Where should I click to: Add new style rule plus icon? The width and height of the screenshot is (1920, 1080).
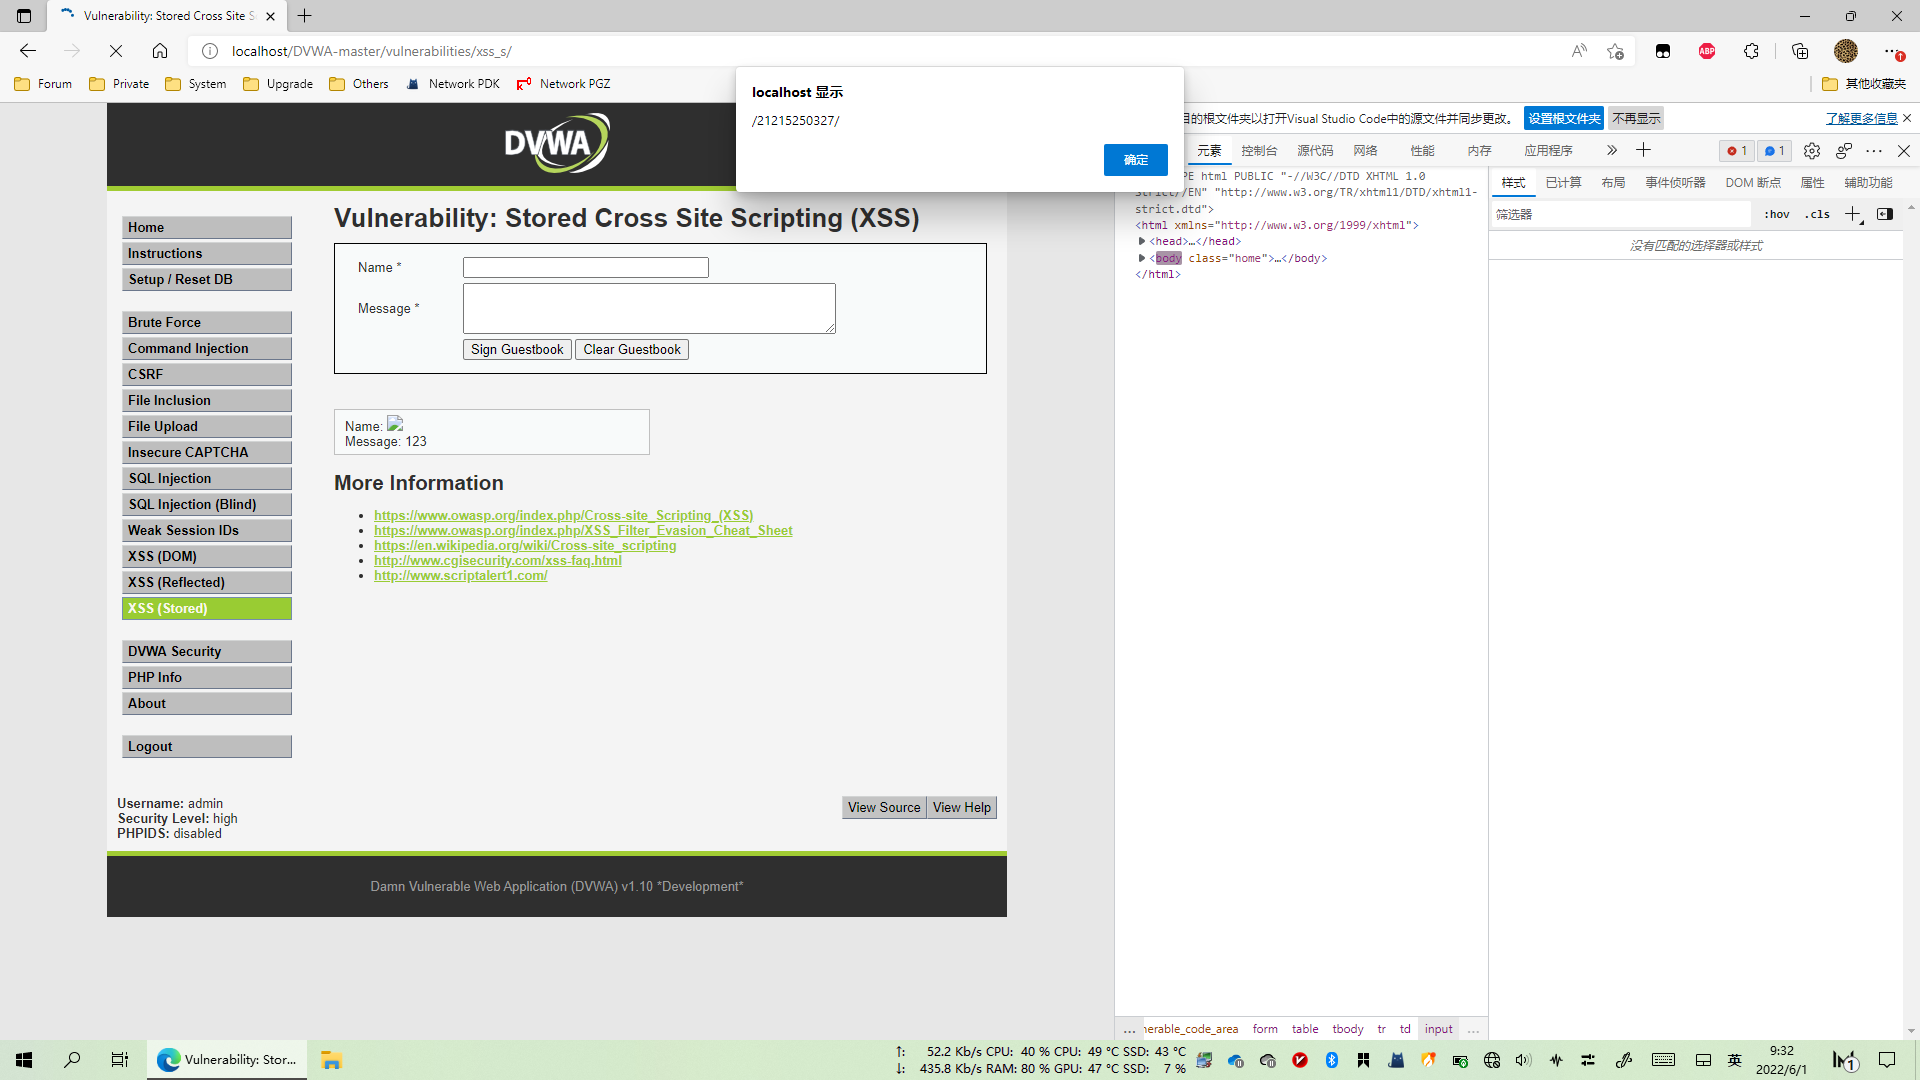pos(1853,214)
